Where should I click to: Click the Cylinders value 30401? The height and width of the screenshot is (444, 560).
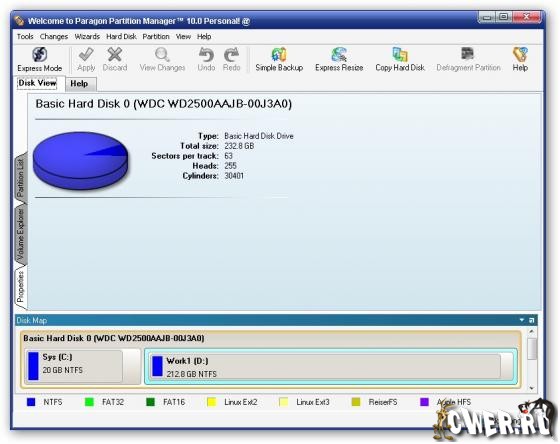[234, 176]
